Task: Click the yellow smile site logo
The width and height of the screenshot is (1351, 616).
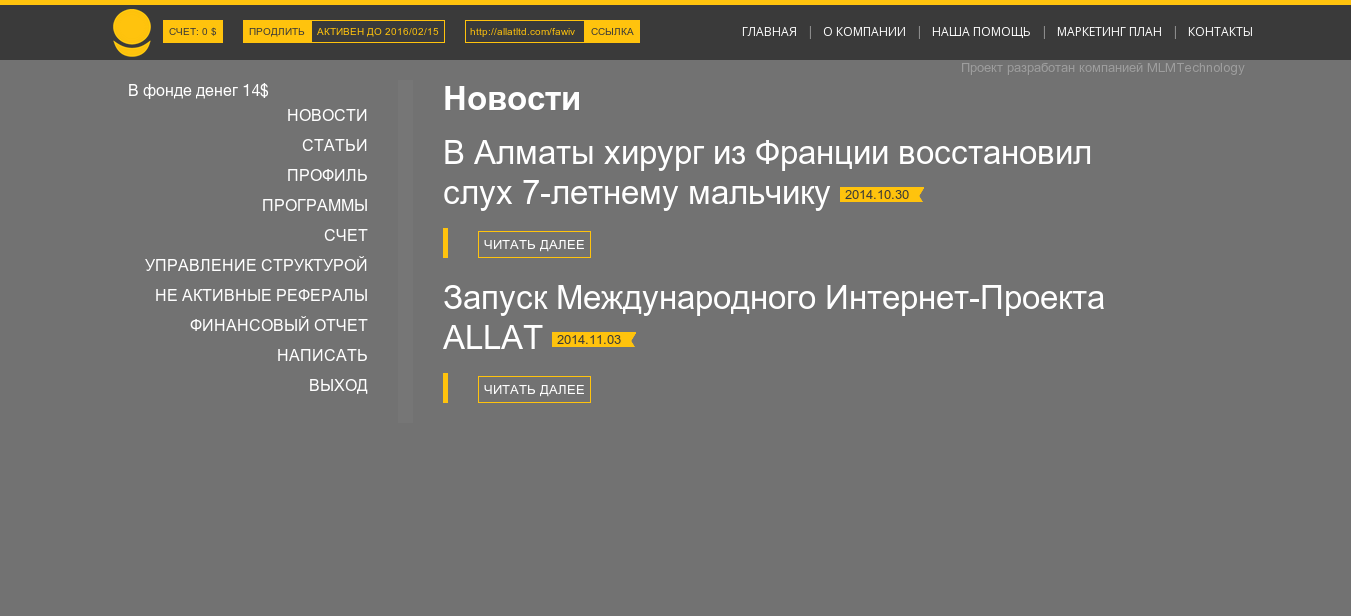Action: [x=132, y=33]
